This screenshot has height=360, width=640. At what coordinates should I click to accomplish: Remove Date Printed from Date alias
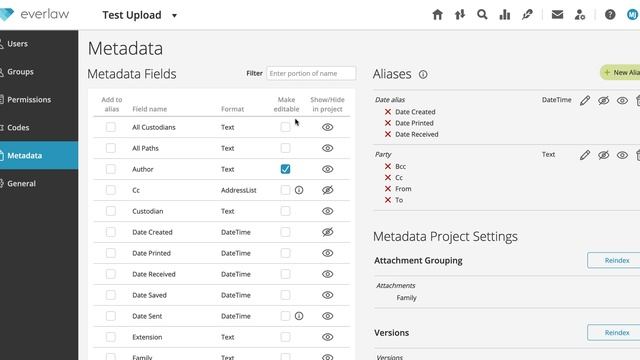tap(388, 123)
